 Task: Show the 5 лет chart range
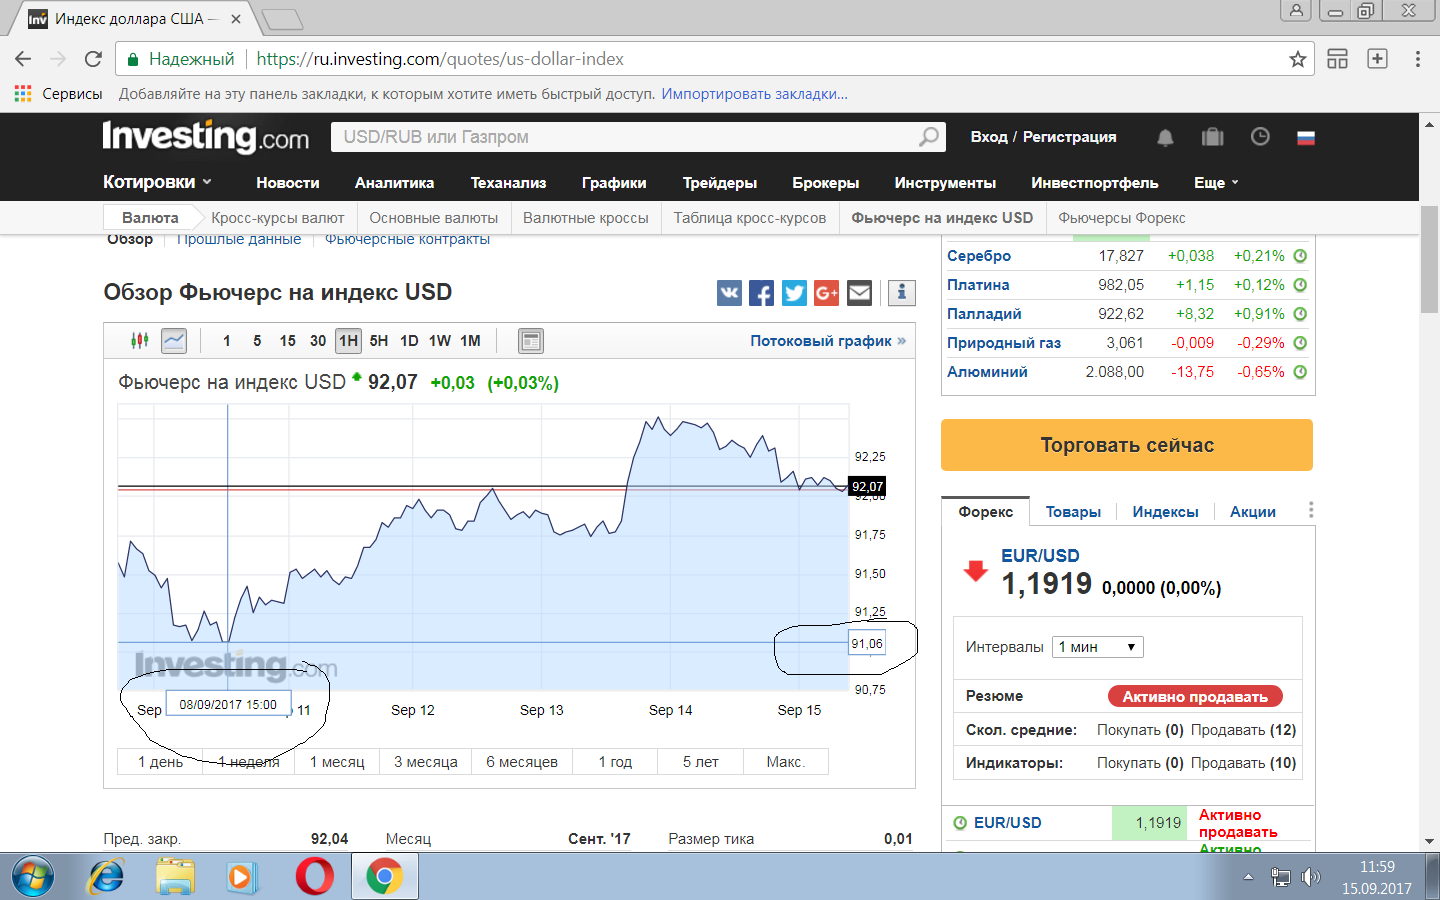tap(700, 762)
